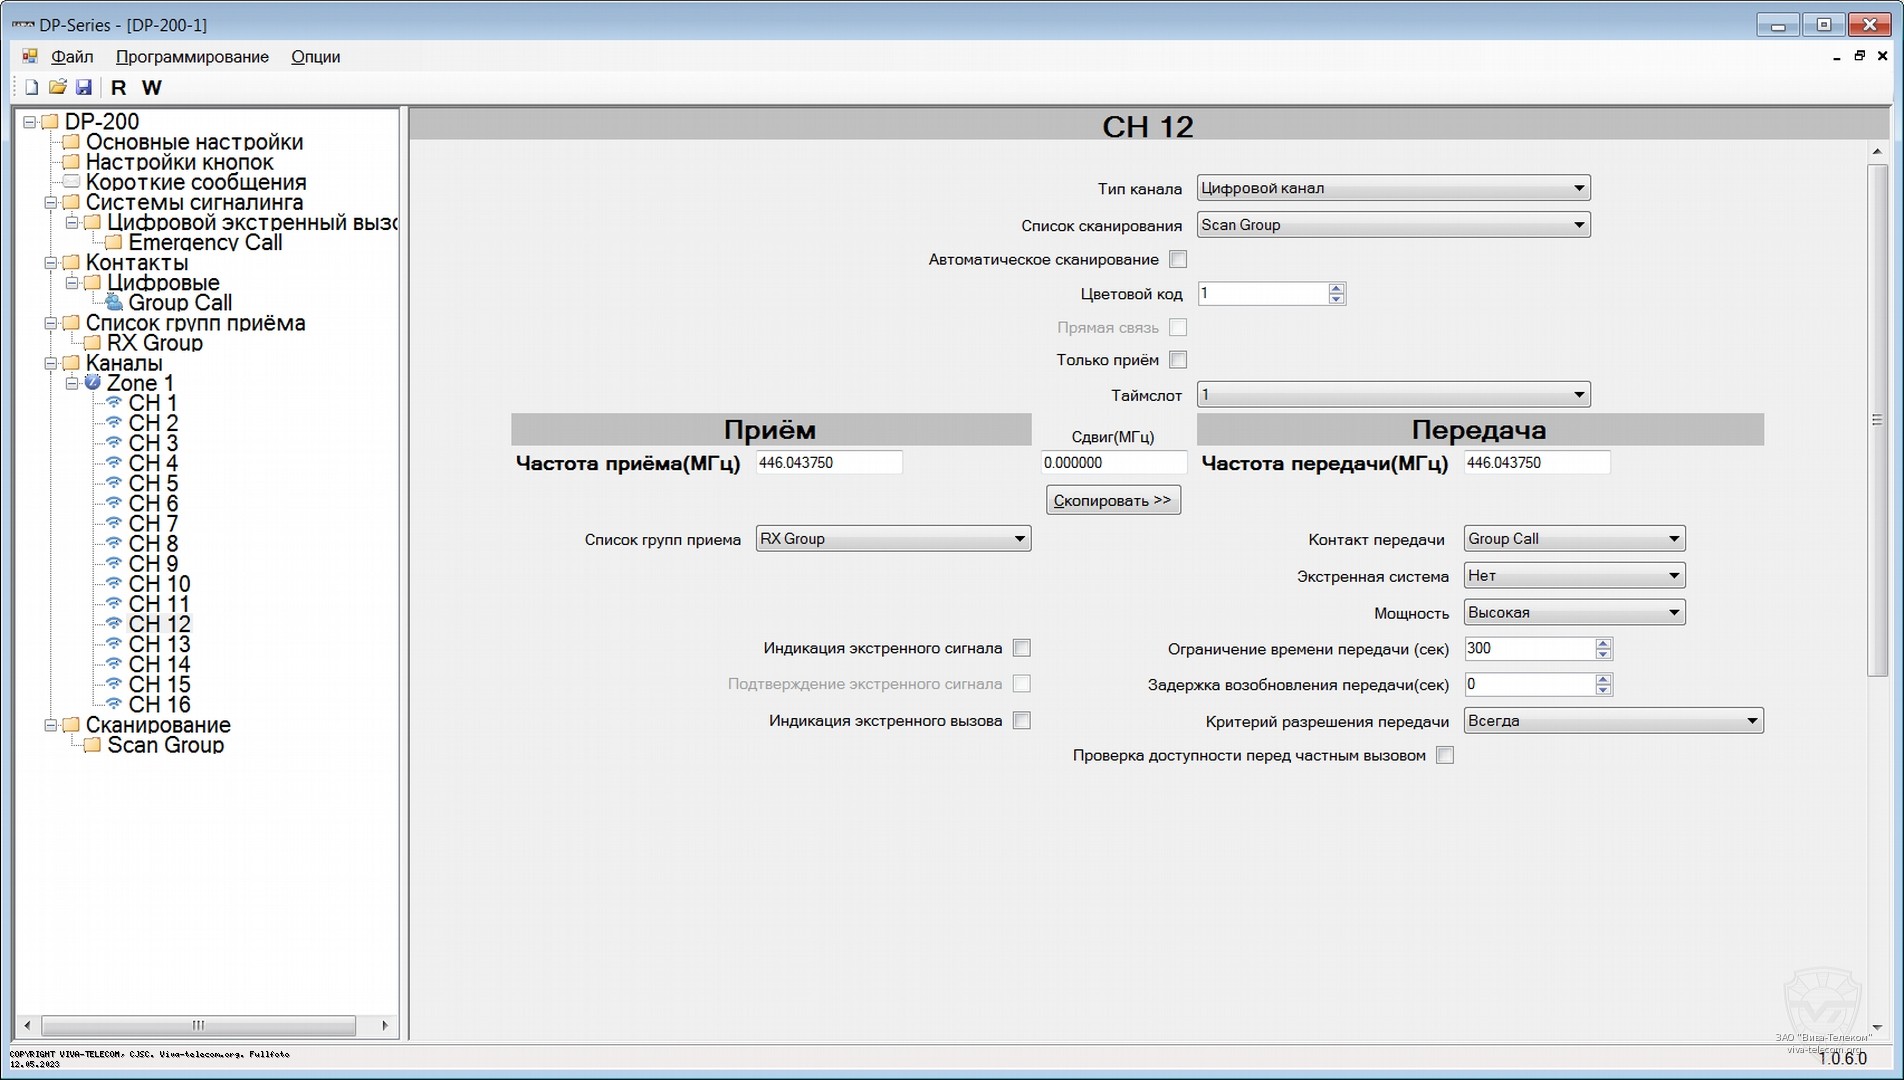Image resolution: width=1904 pixels, height=1080 pixels.
Task: Collapse the Каналы tree node
Action: [x=51, y=363]
